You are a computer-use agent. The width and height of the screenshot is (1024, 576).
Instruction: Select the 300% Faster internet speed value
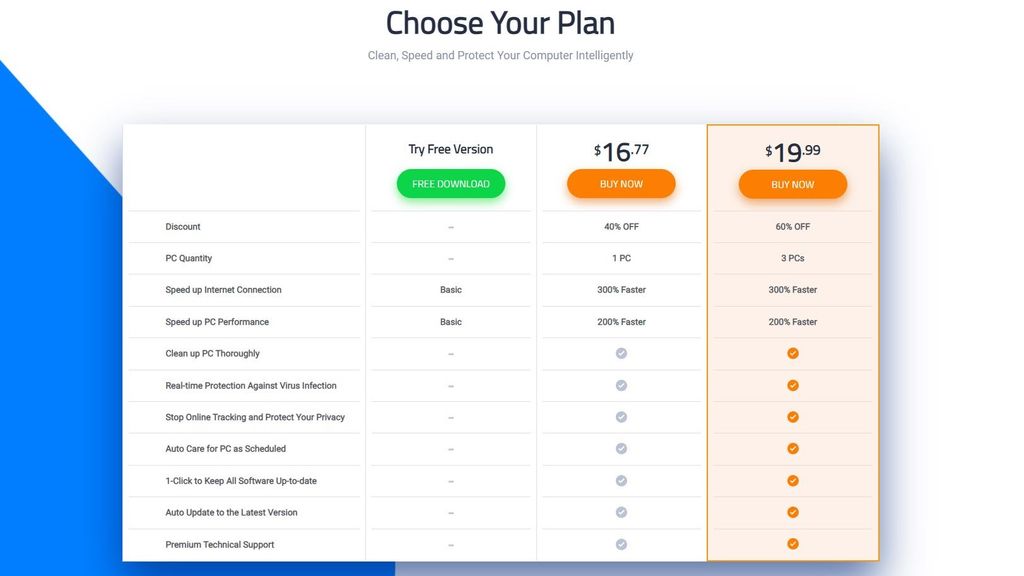click(x=621, y=289)
